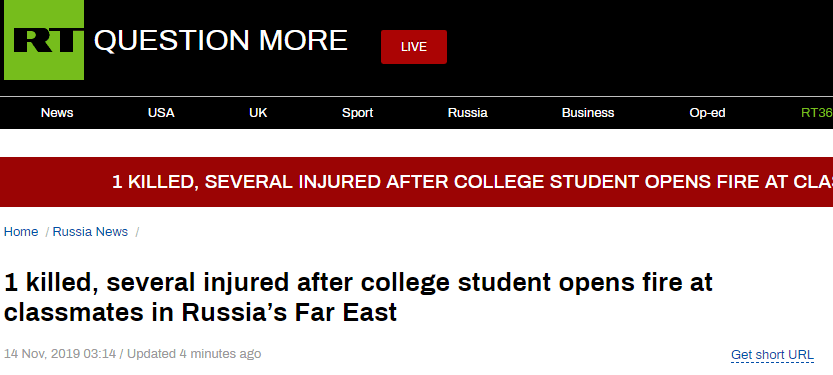This screenshot has width=833, height=375.
Task: Open the News menu item
Action: (x=57, y=113)
